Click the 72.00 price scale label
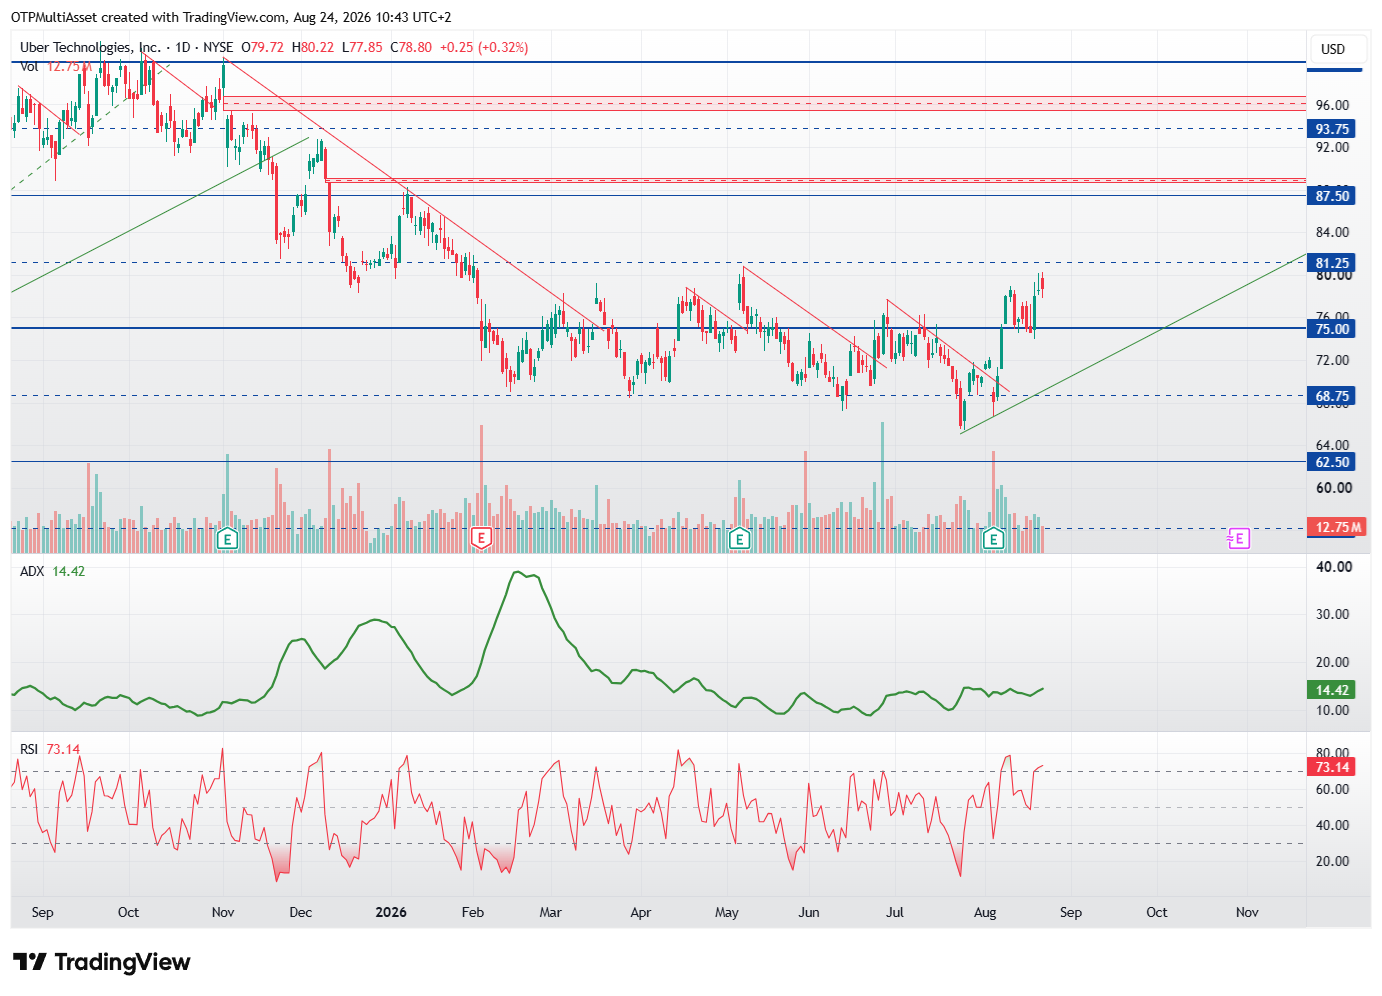Screen dimensions: 1382x996 click(x=1332, y=360)
